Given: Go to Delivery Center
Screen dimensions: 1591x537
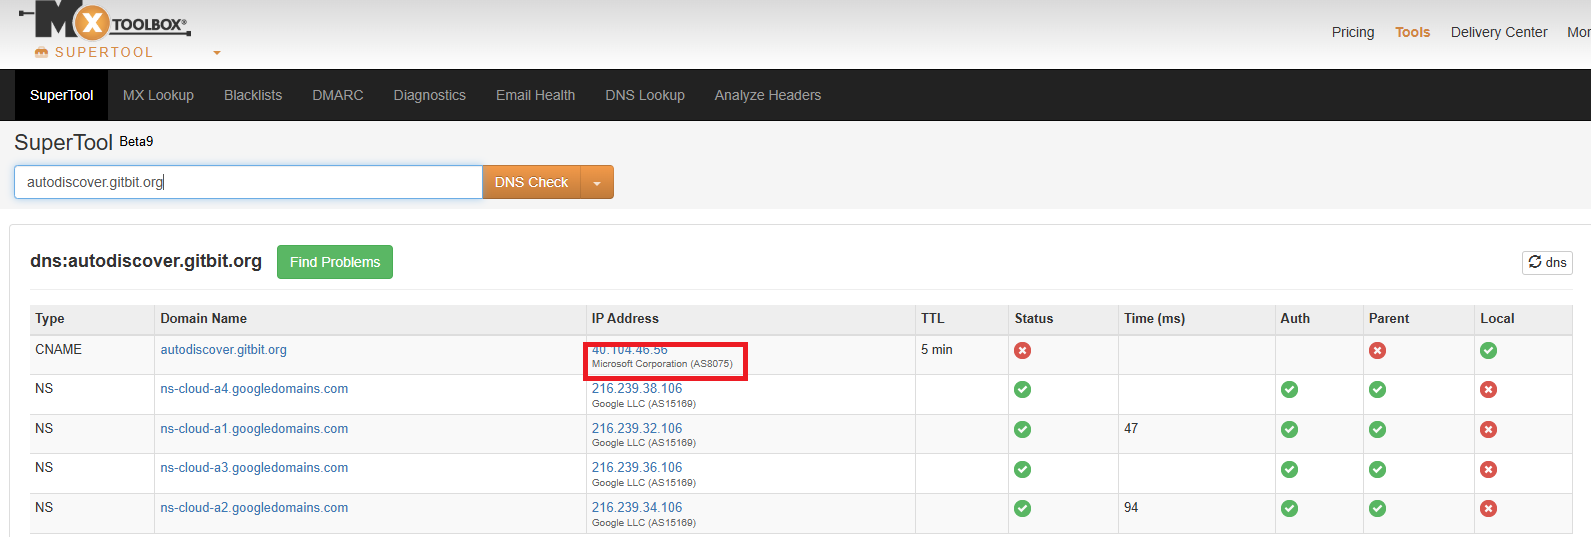Looking at the screenshot, I should pyautogui.click(x=1499, y=32).
